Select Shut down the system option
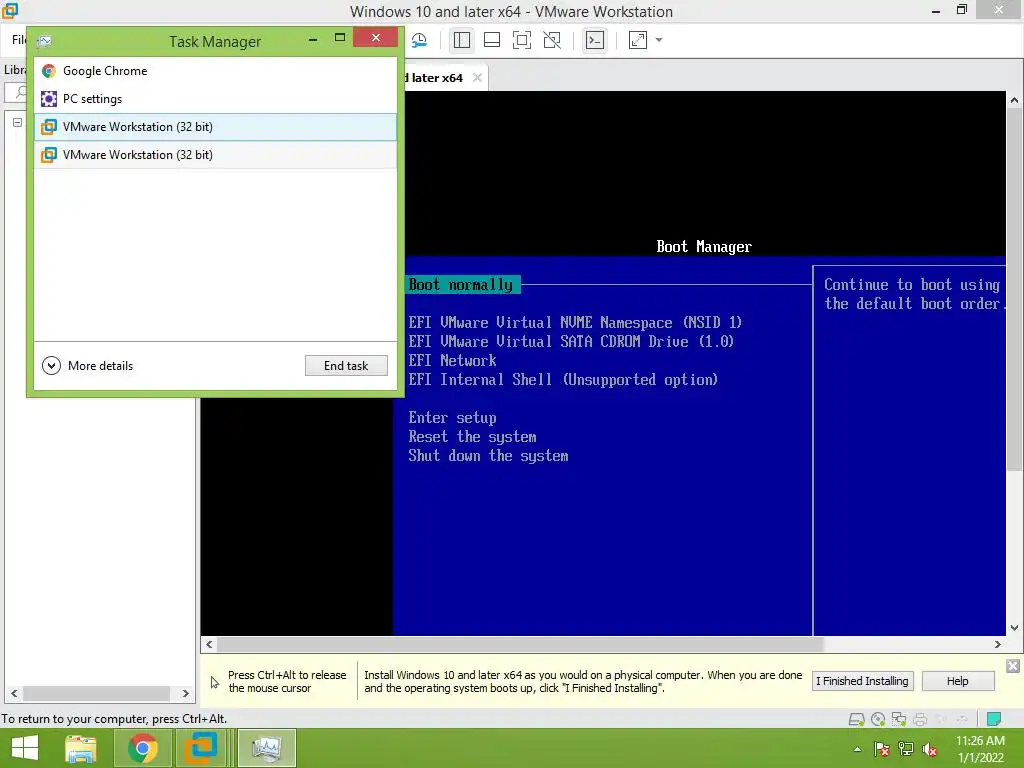 (488, 456)
